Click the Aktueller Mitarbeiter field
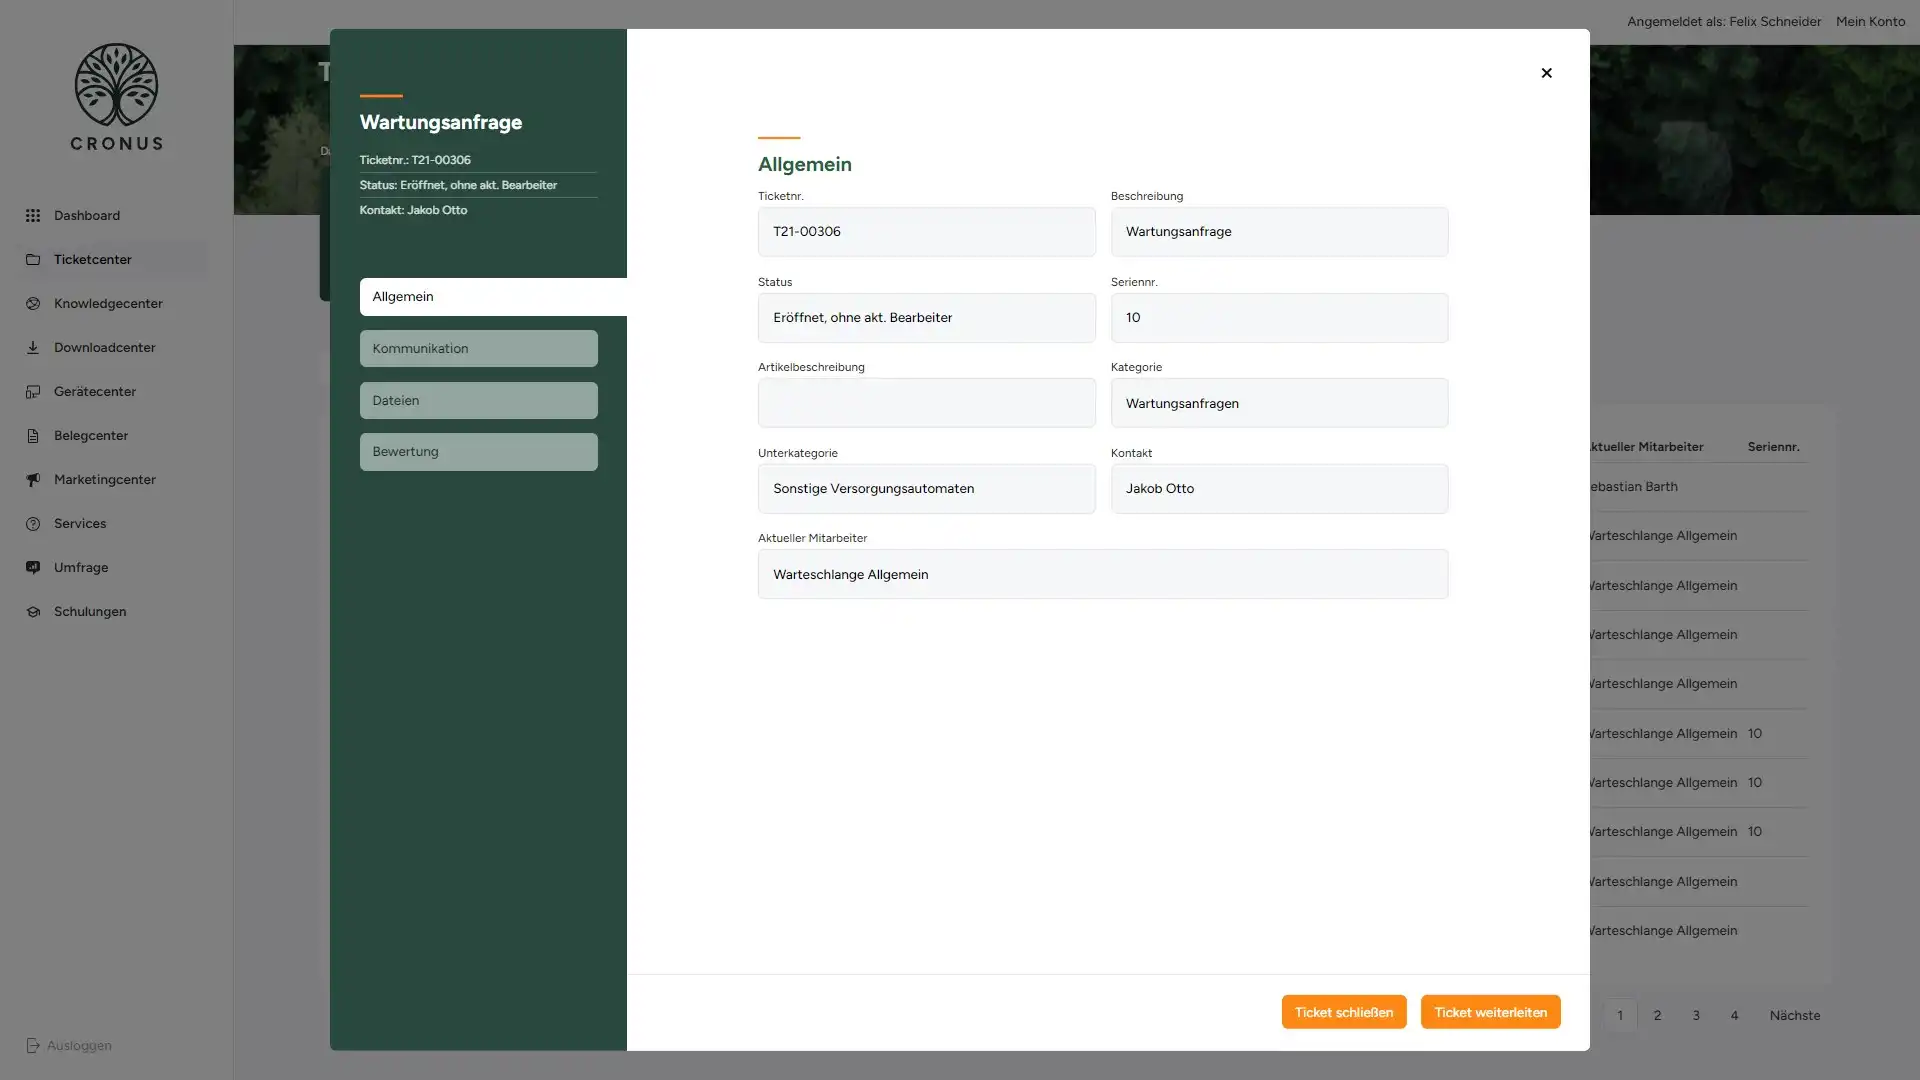 [1102, 575]
